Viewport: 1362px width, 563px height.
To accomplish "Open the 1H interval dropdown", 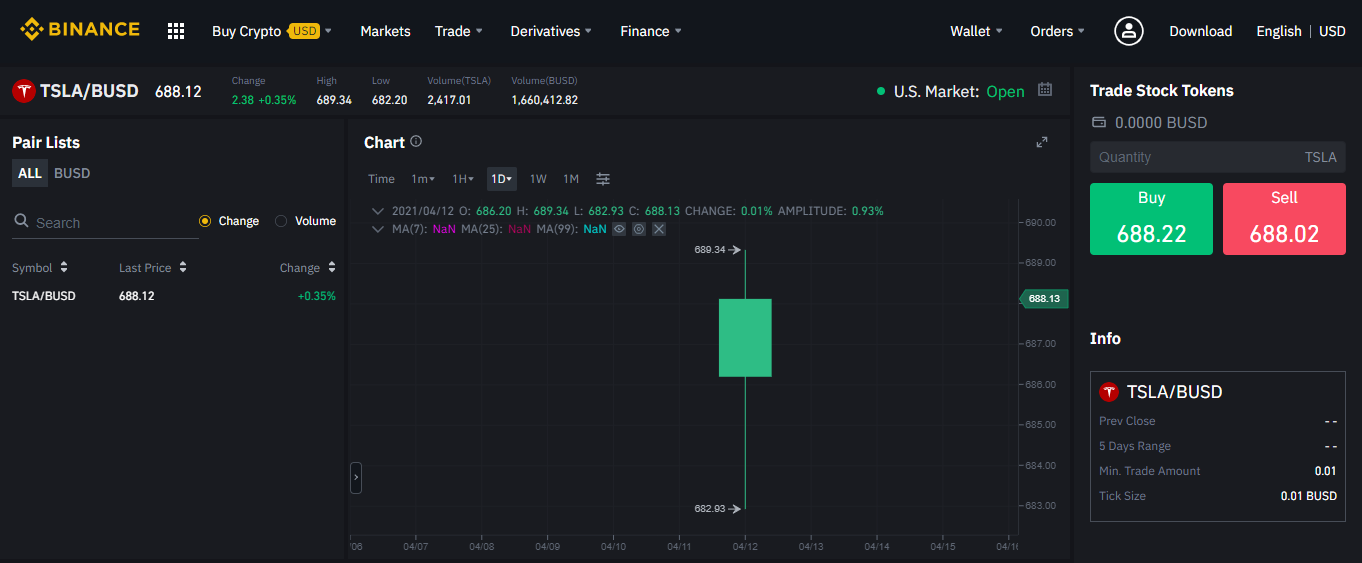I will (463, 179).
